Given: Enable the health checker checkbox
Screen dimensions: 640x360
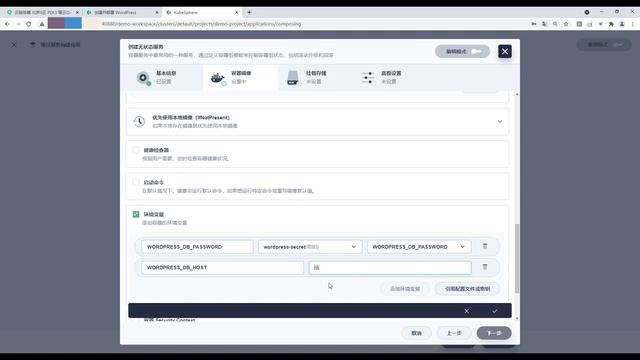Looking at the screenshot, I should point(136,150).
